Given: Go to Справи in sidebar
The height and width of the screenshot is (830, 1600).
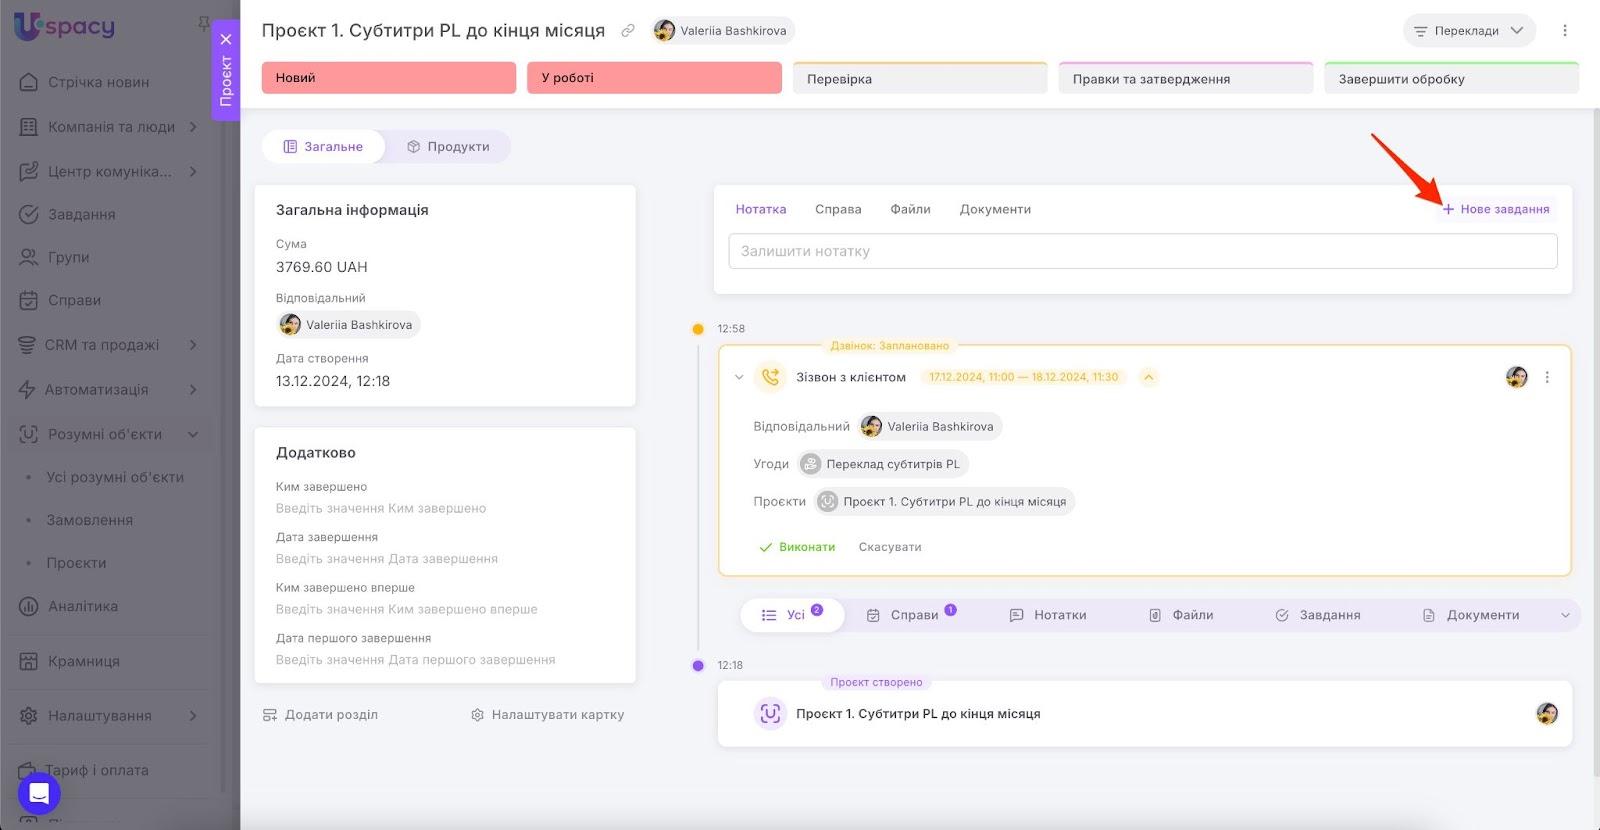Looking at the screenshot, I should (x=61, y=300).
